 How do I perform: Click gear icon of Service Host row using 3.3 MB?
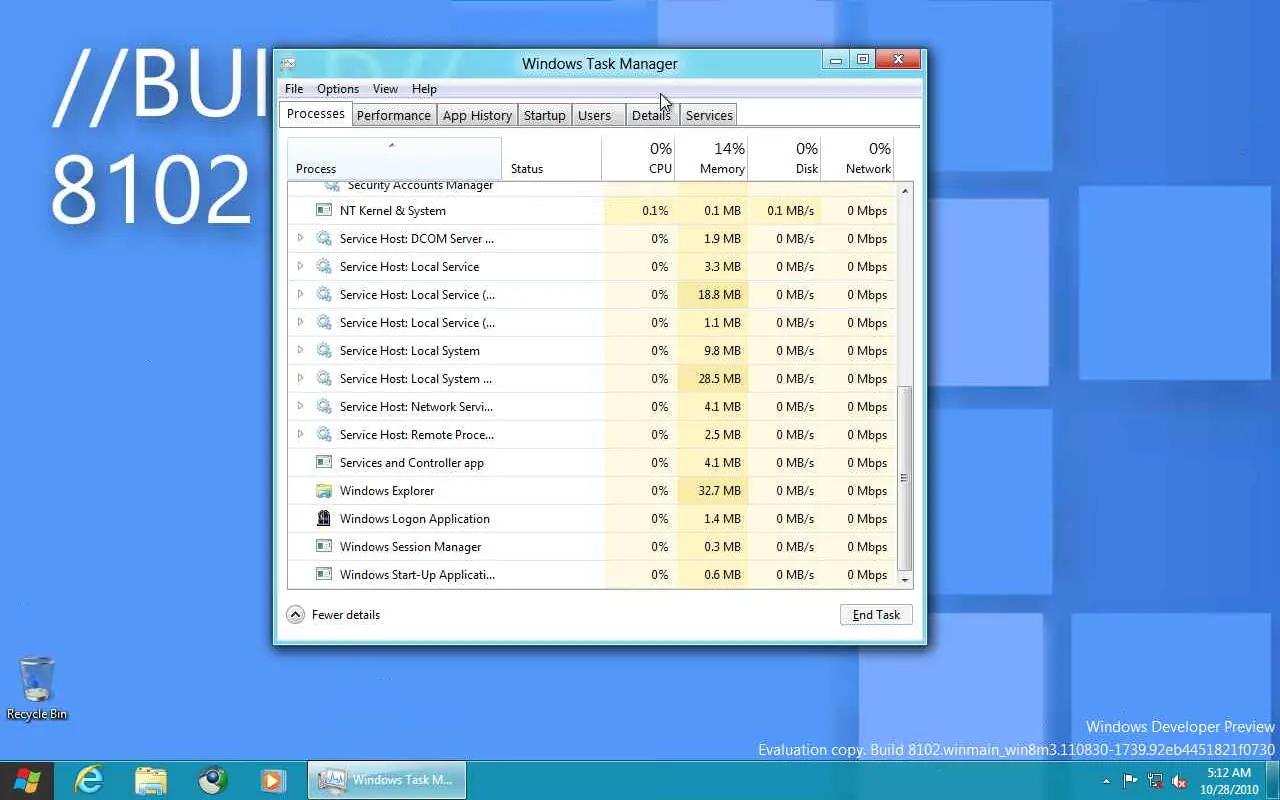tap(323, 266)
